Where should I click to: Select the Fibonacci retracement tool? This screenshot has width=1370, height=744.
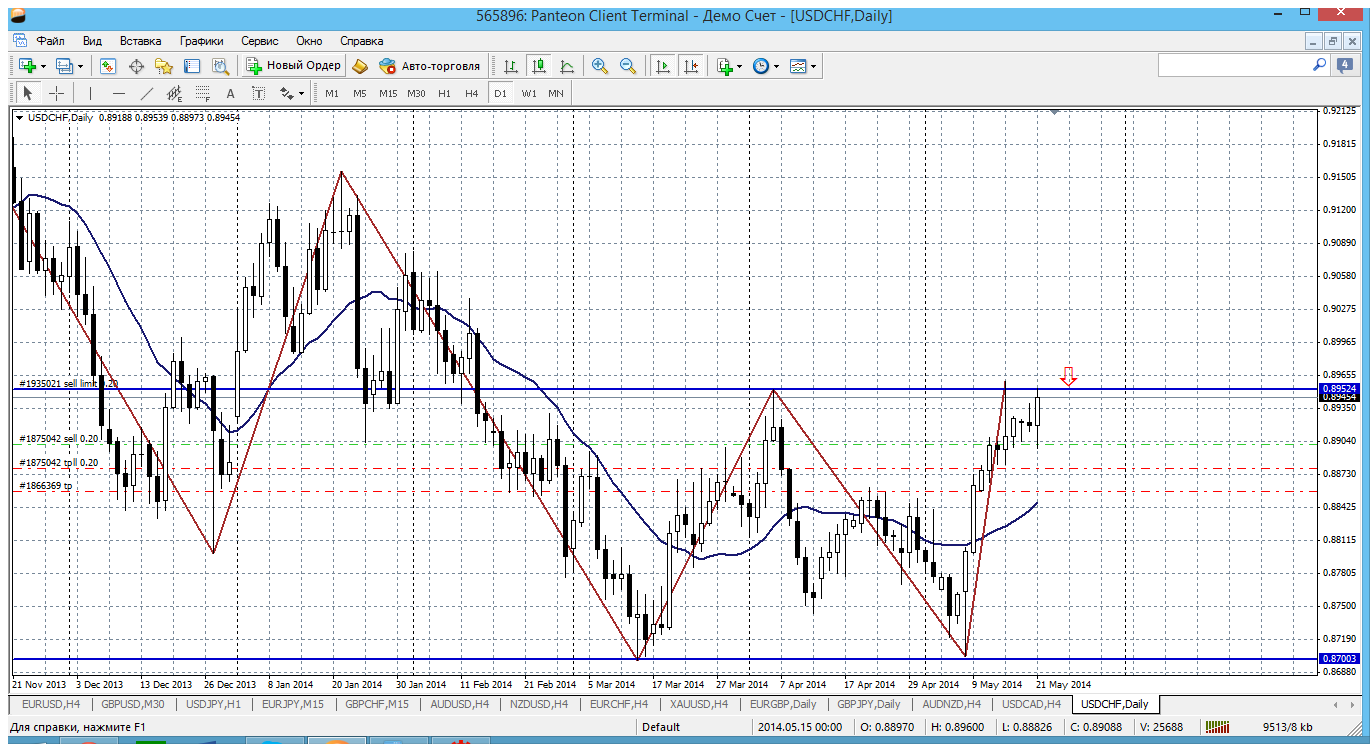point(202,93)
